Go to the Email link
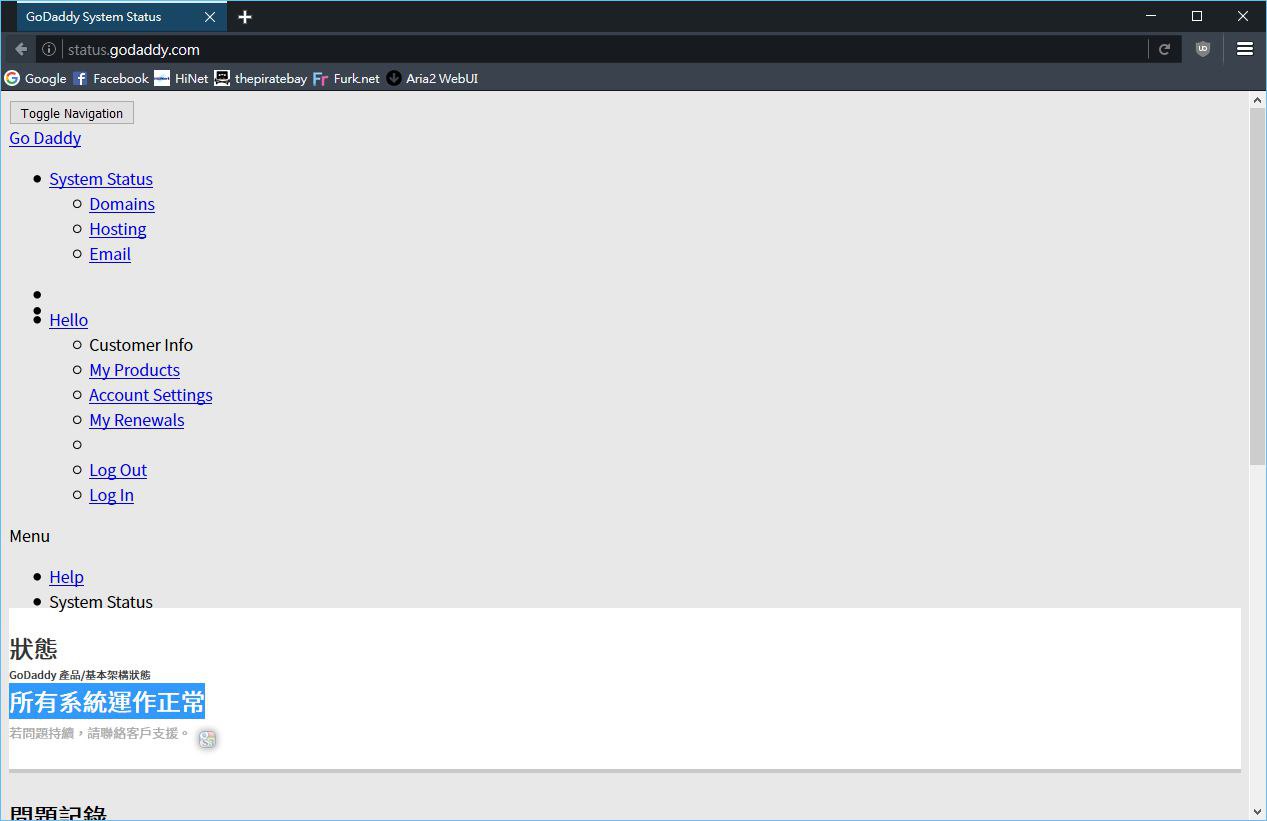The height and width of the screenshot is (821, 1267). [x=110, y=254]
